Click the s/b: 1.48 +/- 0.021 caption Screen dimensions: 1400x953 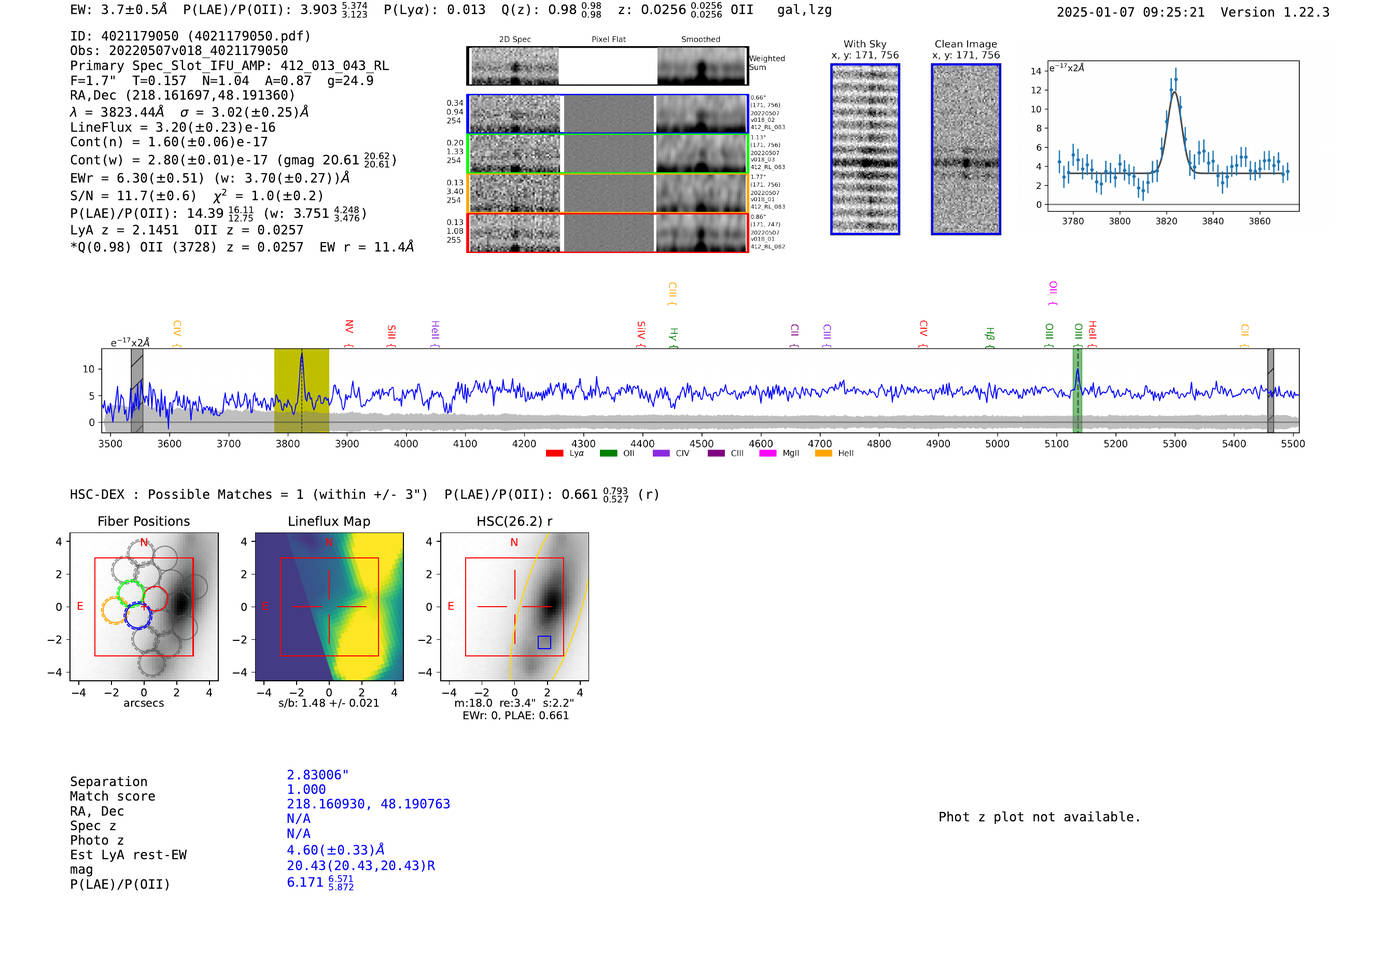pos(329,703)
